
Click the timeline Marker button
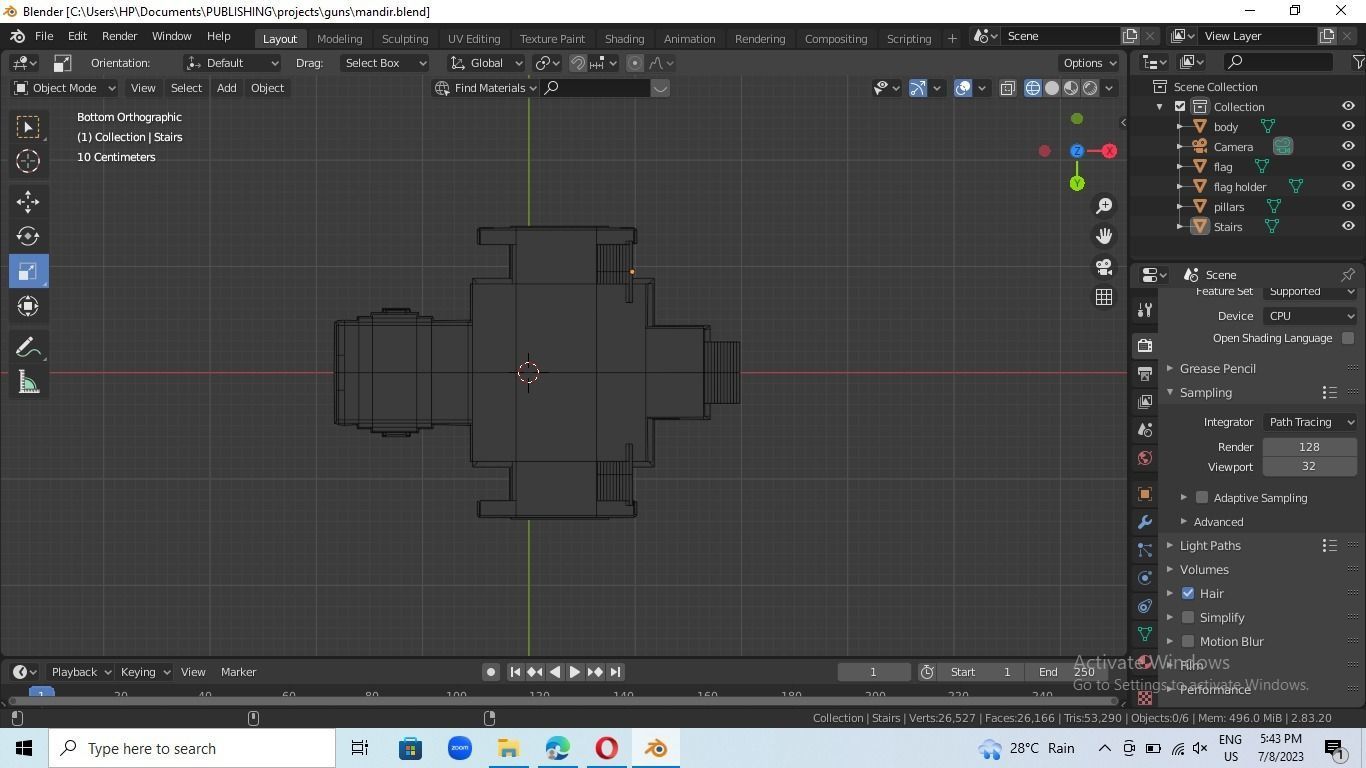(238, 672)
